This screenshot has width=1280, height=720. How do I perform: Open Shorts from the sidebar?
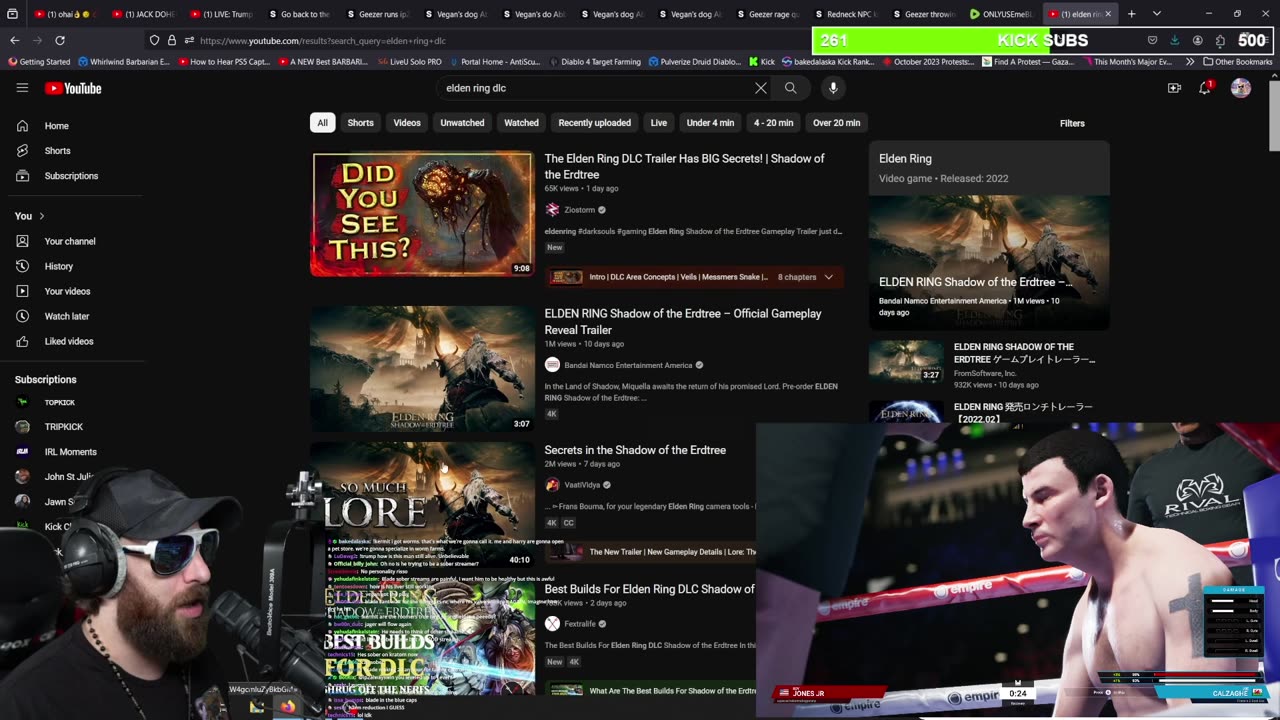(x=57, y=151)
